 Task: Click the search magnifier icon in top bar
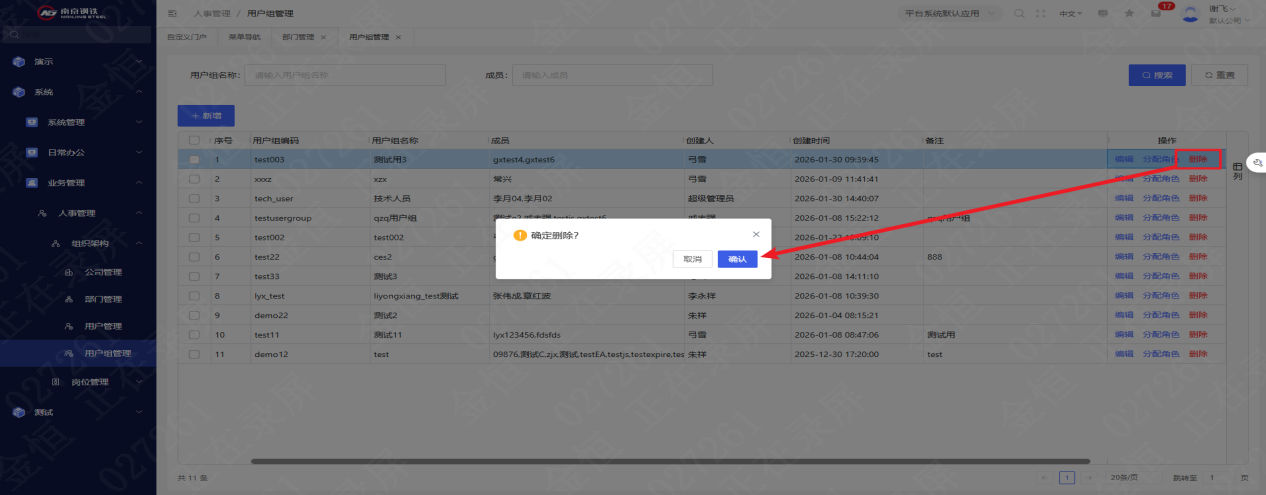coord(1019,14)
